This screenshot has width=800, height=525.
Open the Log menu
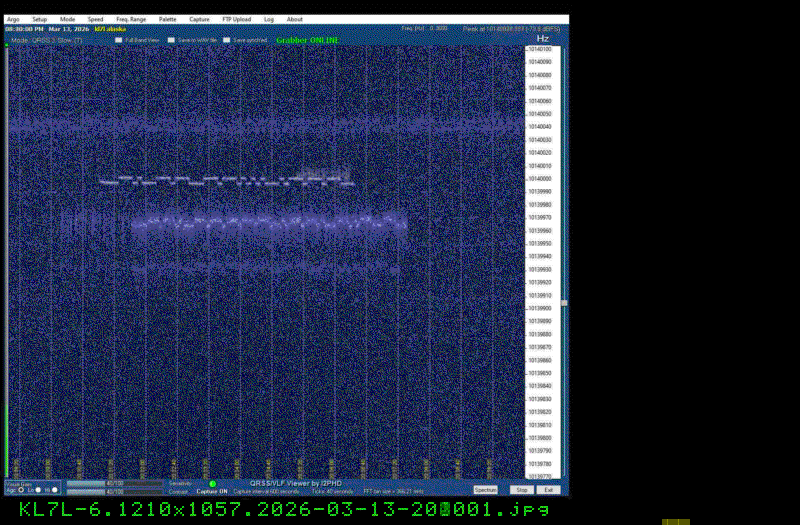point(269,19)
